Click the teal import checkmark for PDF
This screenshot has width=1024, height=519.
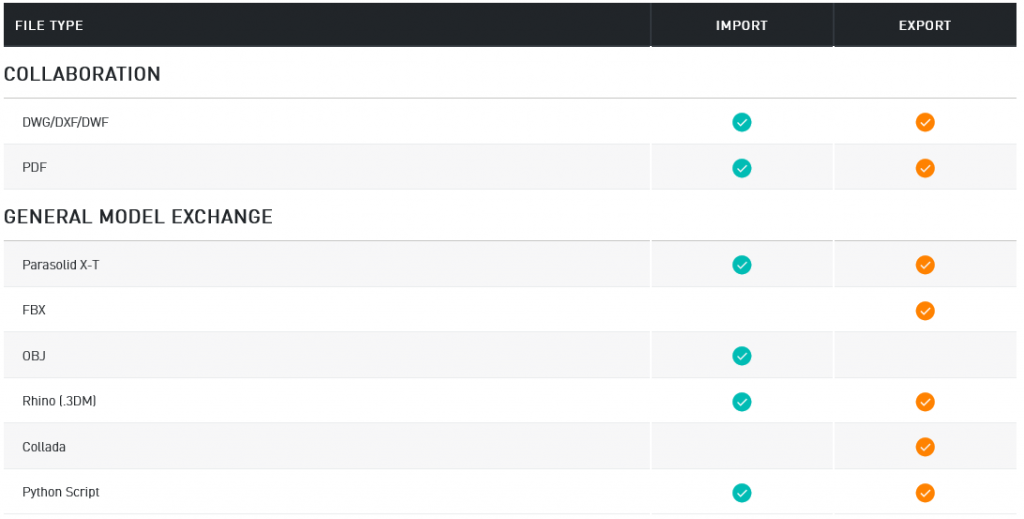pos(741,168)
